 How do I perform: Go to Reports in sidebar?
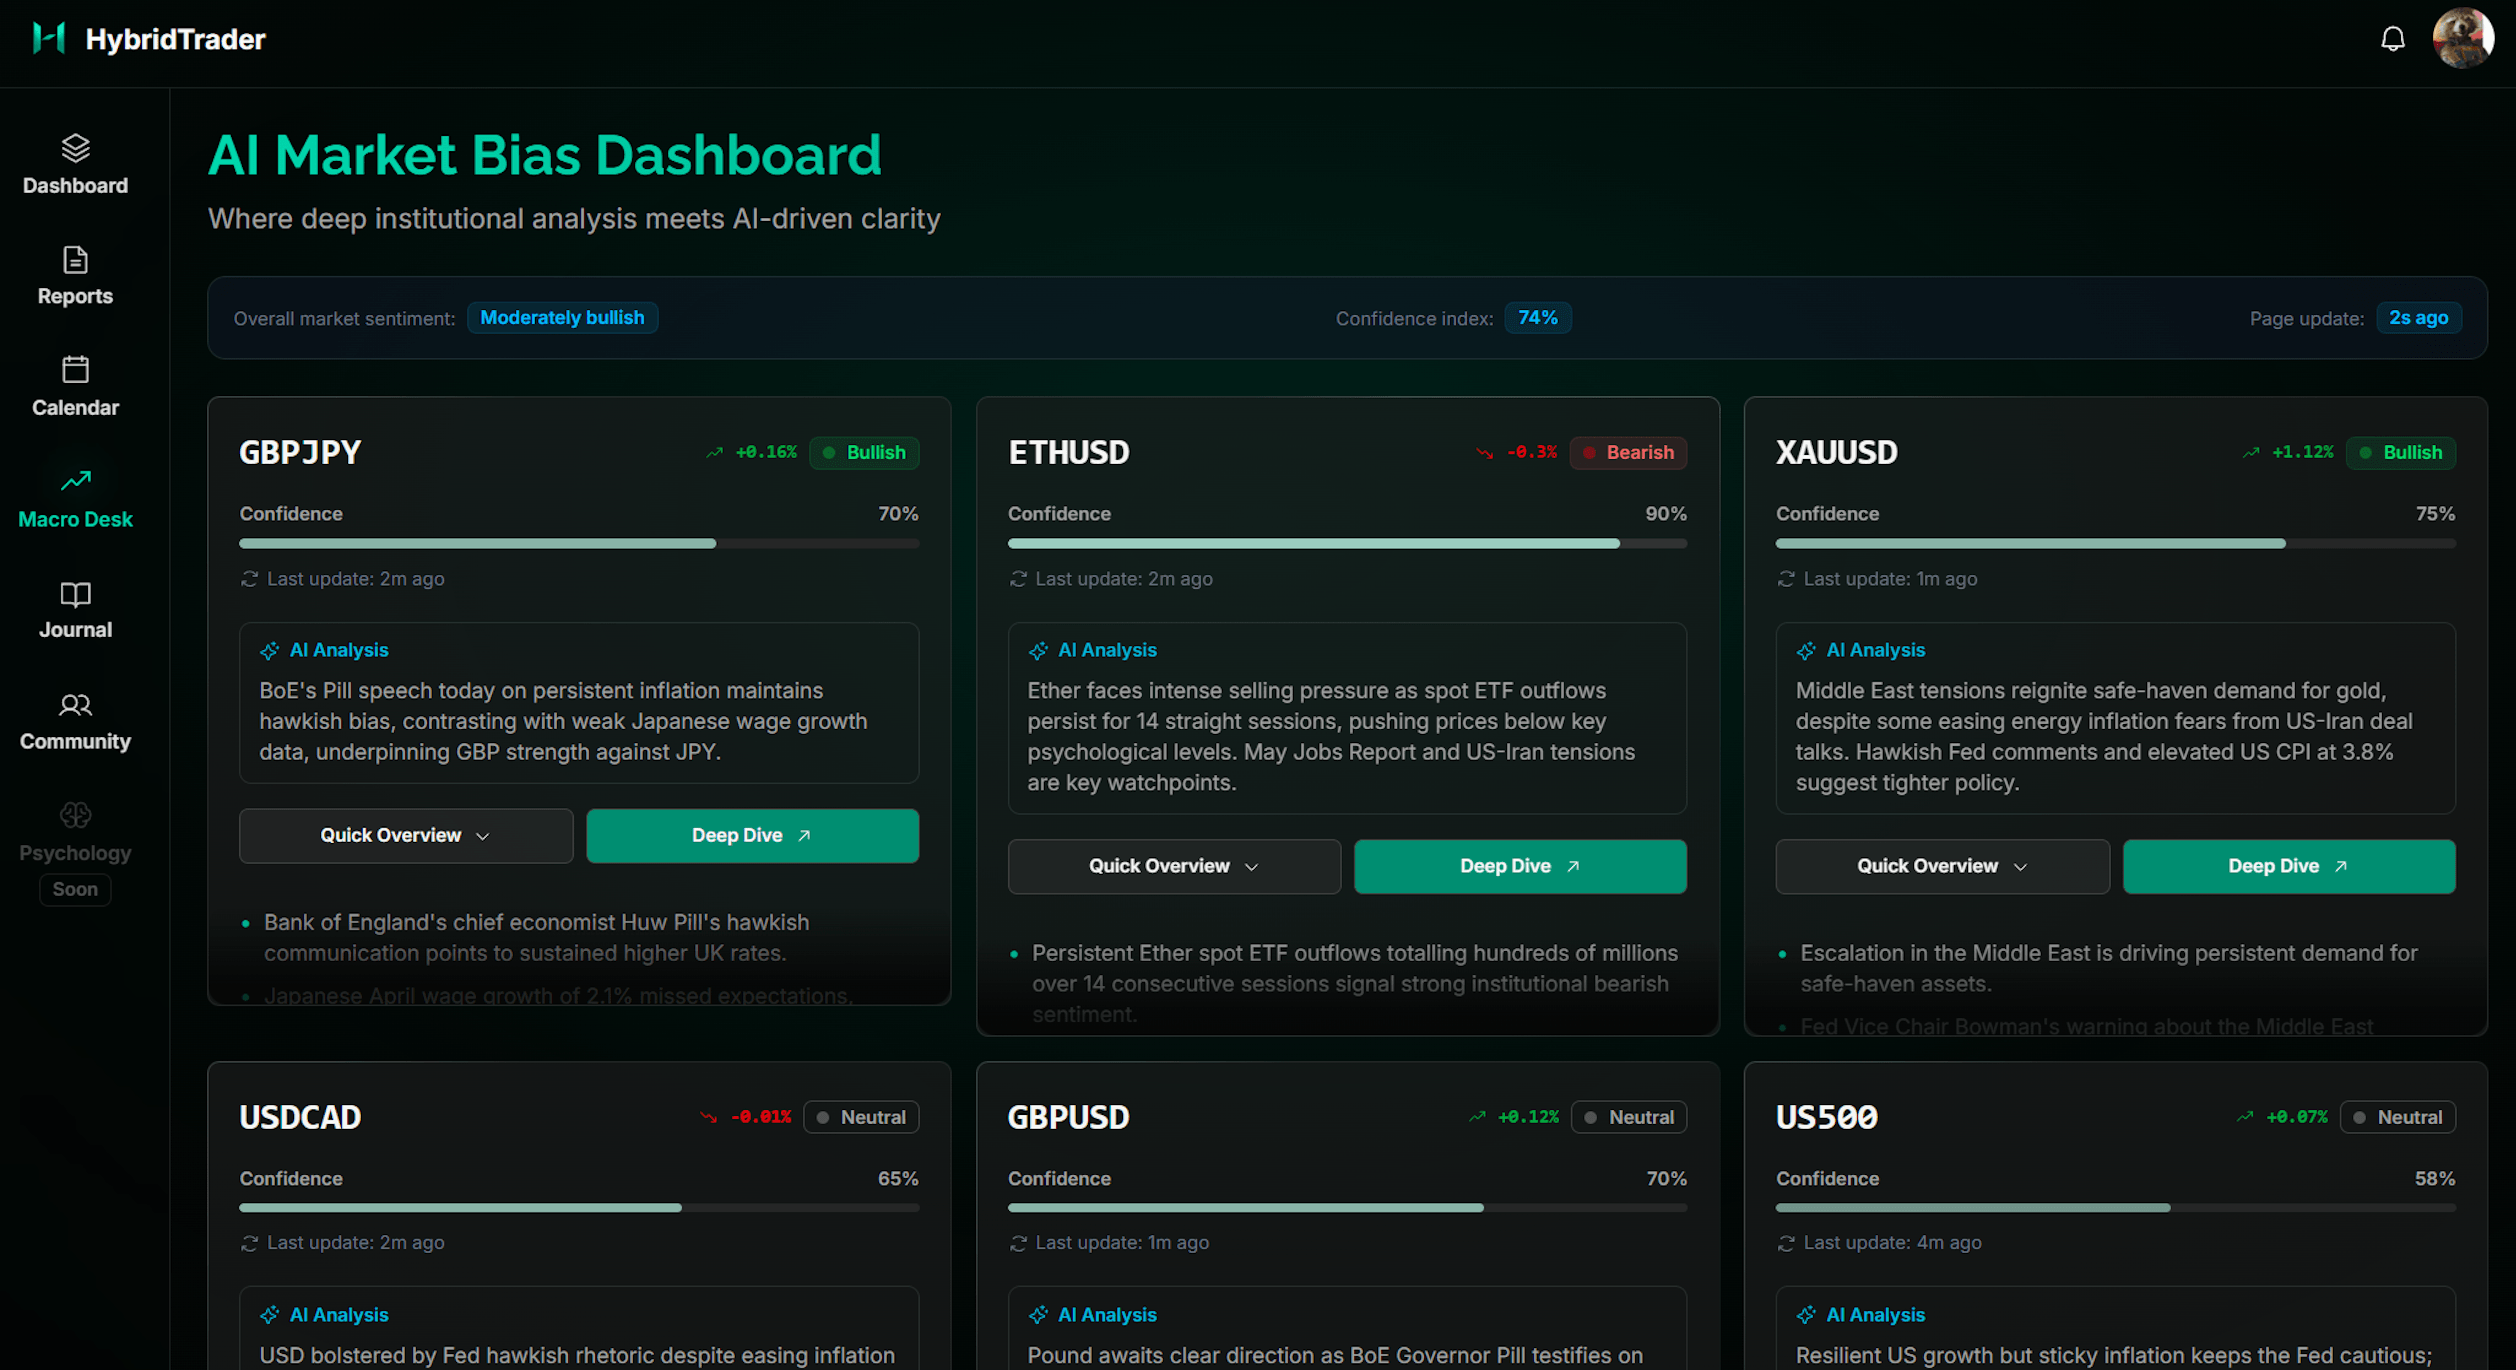(x=75, y=276)
